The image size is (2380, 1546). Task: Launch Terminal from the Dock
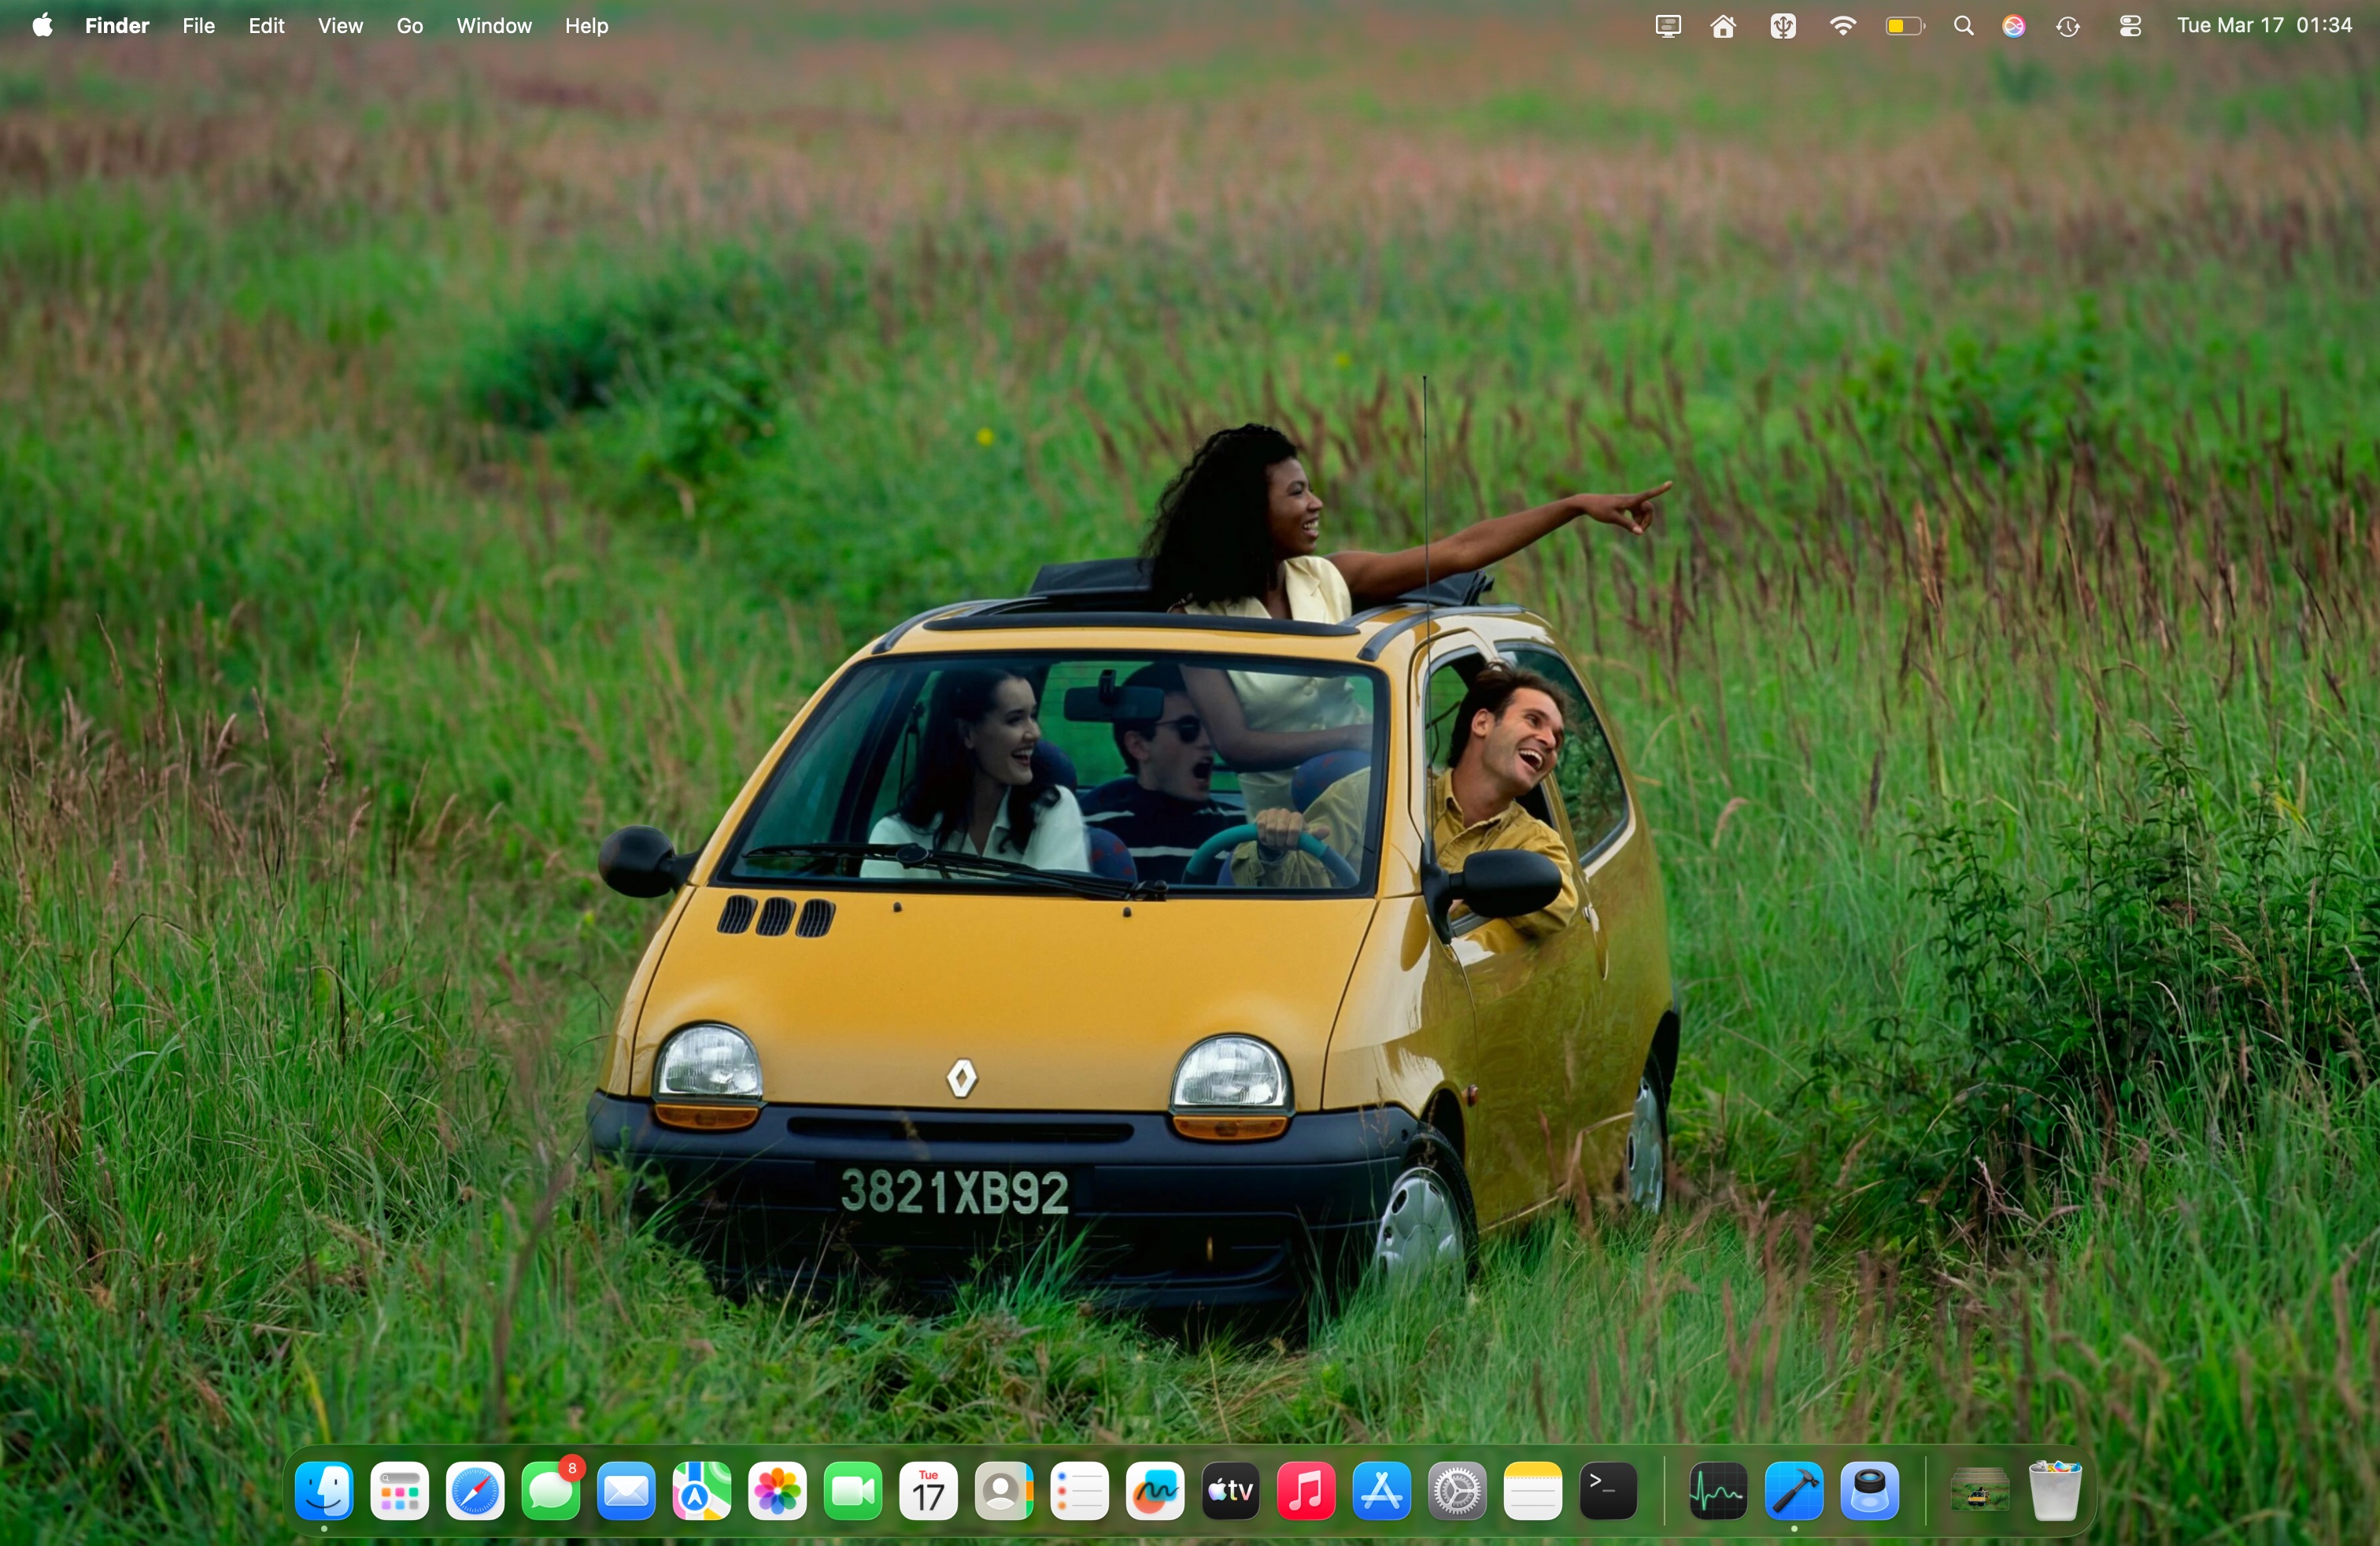(x=1608, y=1493)
